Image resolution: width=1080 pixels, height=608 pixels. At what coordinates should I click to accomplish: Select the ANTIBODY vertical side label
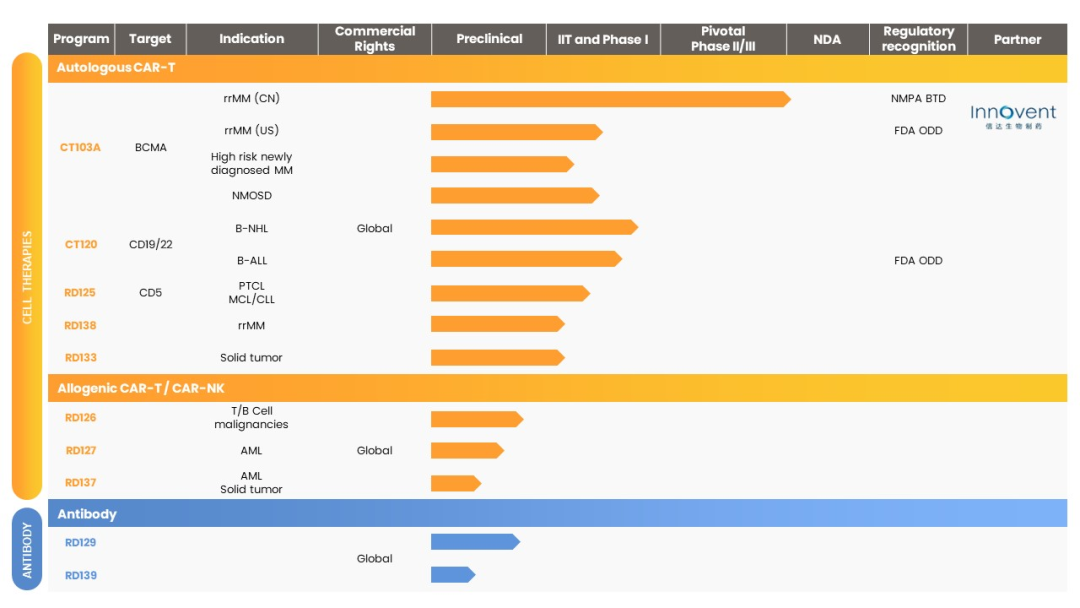click(27, 550)
